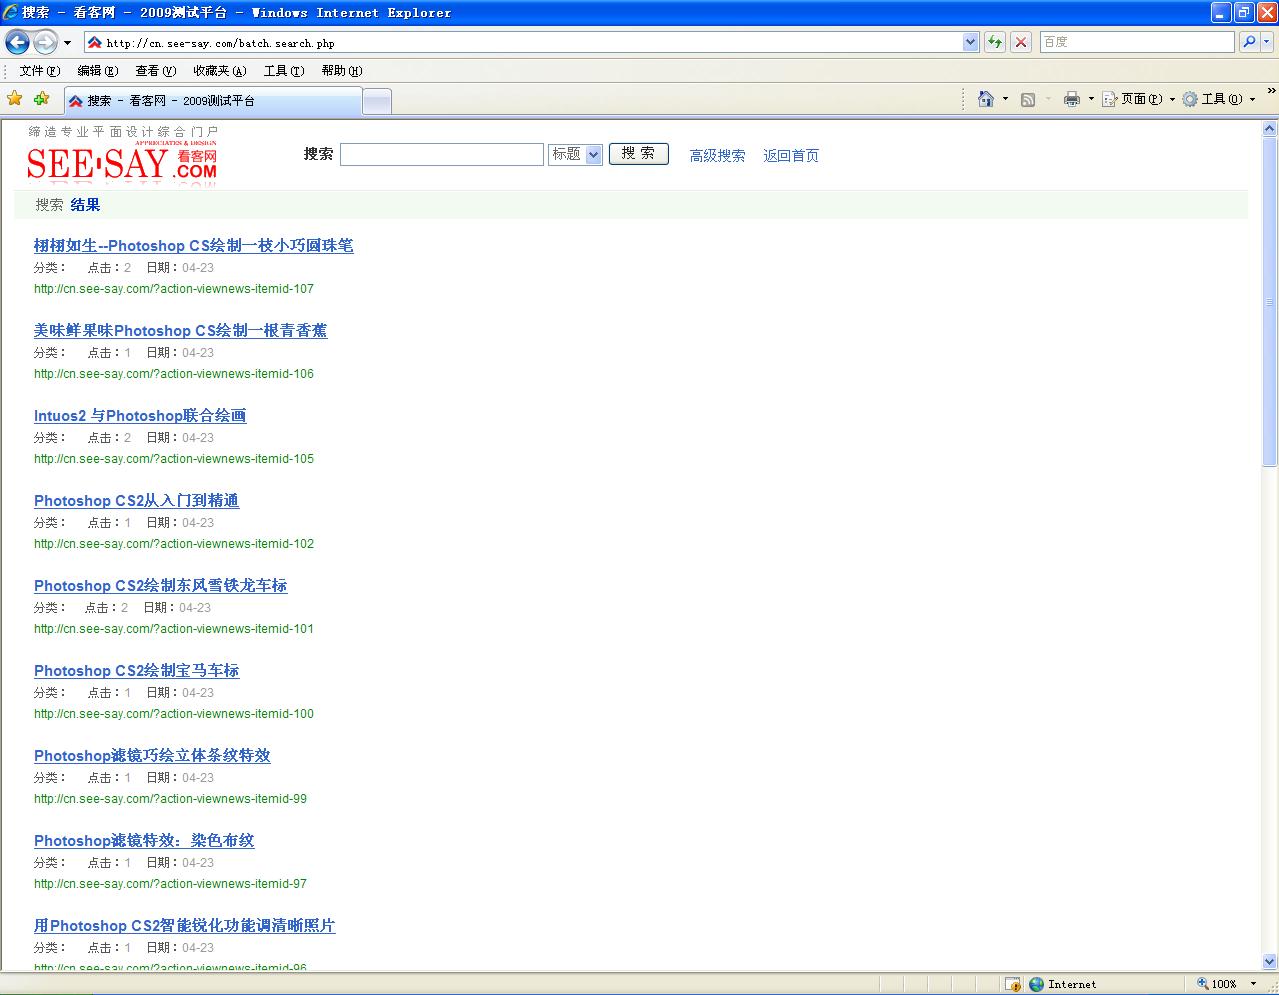Viewport: 1279px width, 995px height.
Task: Click the Print icon in command bar
Action: tap(1072, 99)
